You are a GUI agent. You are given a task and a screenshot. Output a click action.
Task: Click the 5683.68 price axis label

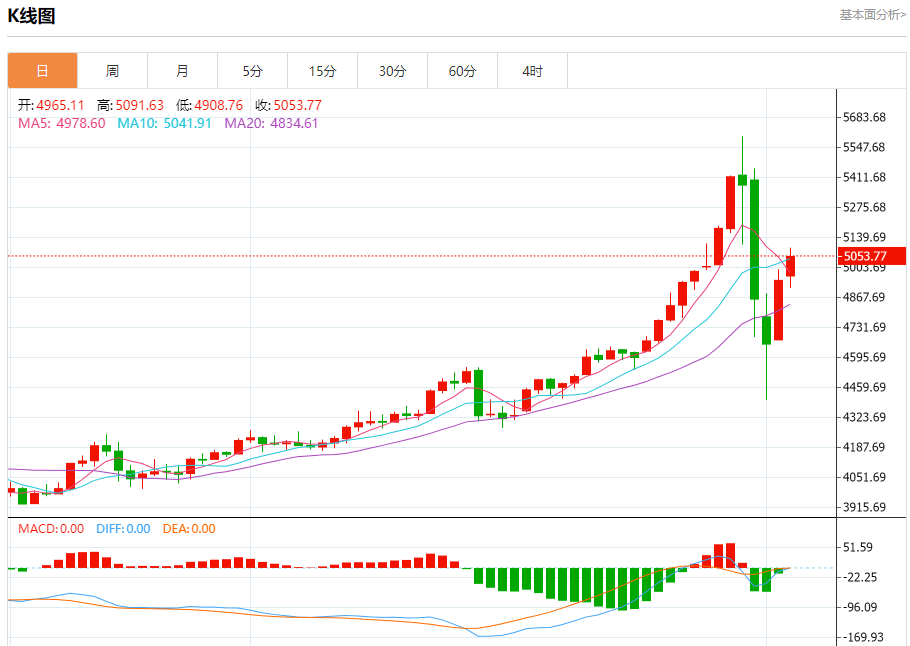[x=865, y=117]
